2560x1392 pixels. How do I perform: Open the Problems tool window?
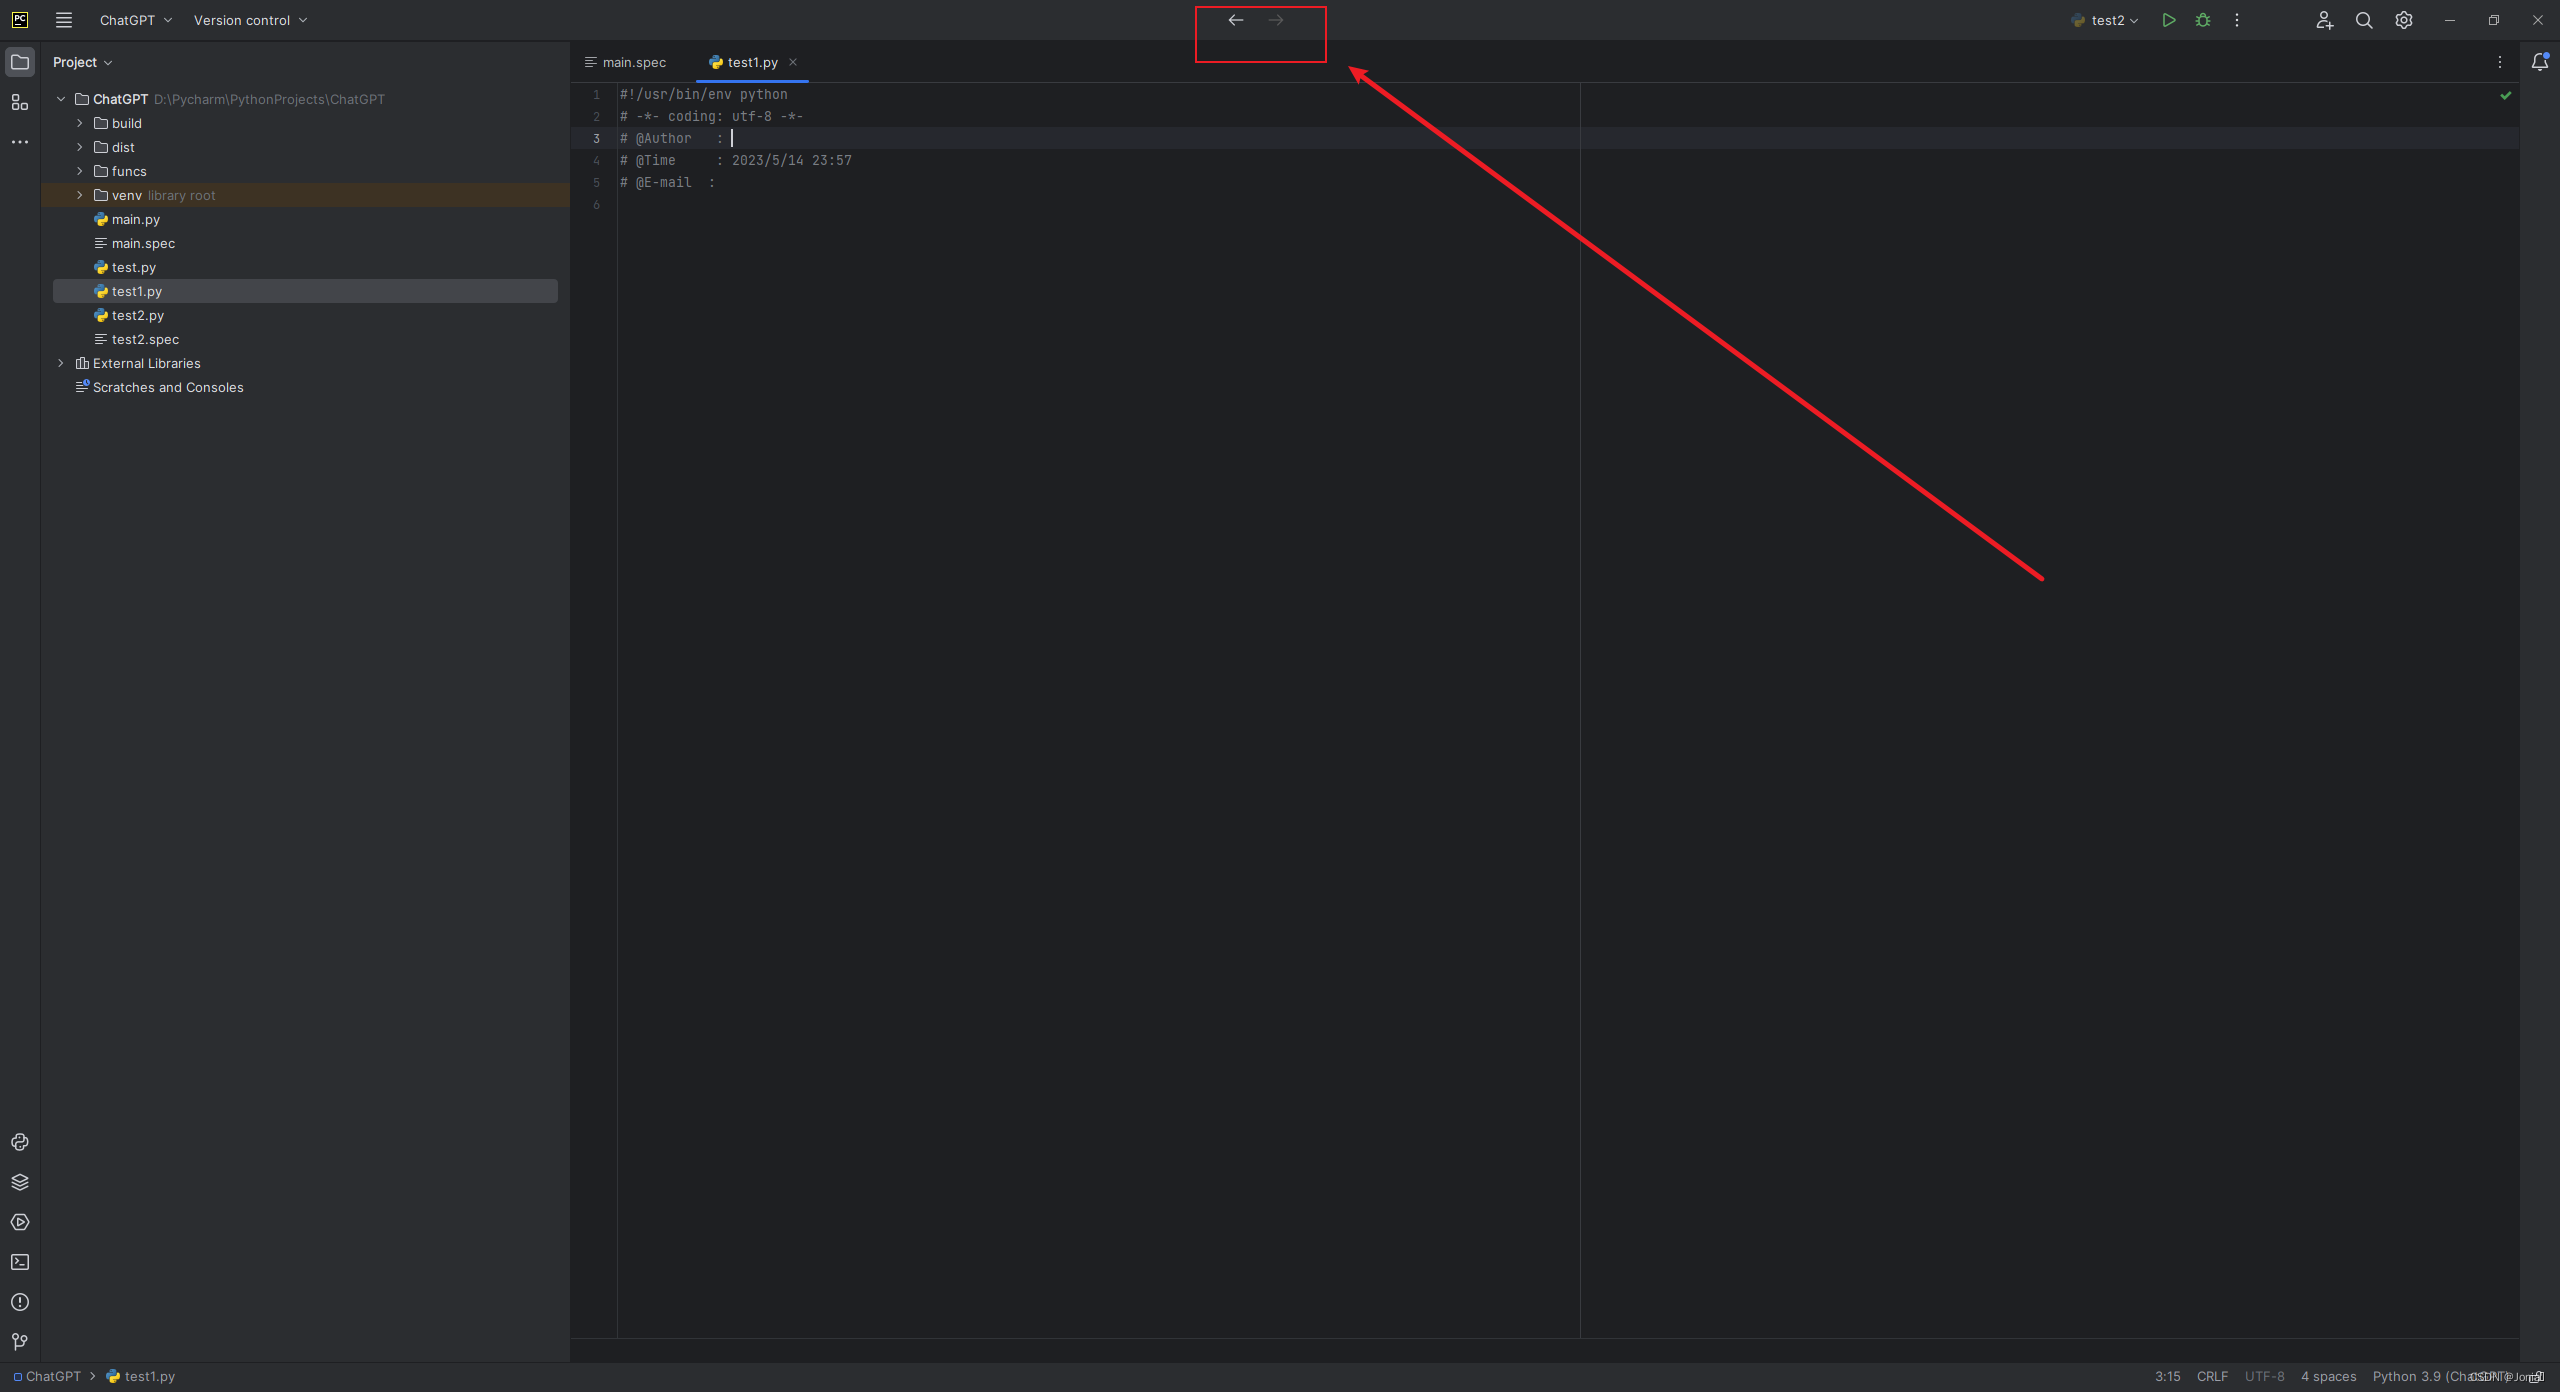[20, 1302]
